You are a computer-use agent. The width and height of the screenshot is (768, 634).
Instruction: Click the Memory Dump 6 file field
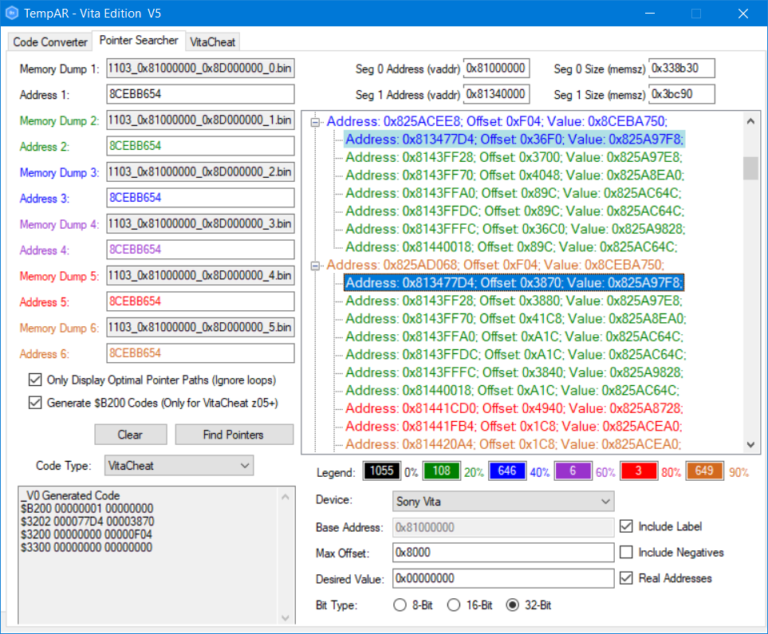tap(200, 327)
